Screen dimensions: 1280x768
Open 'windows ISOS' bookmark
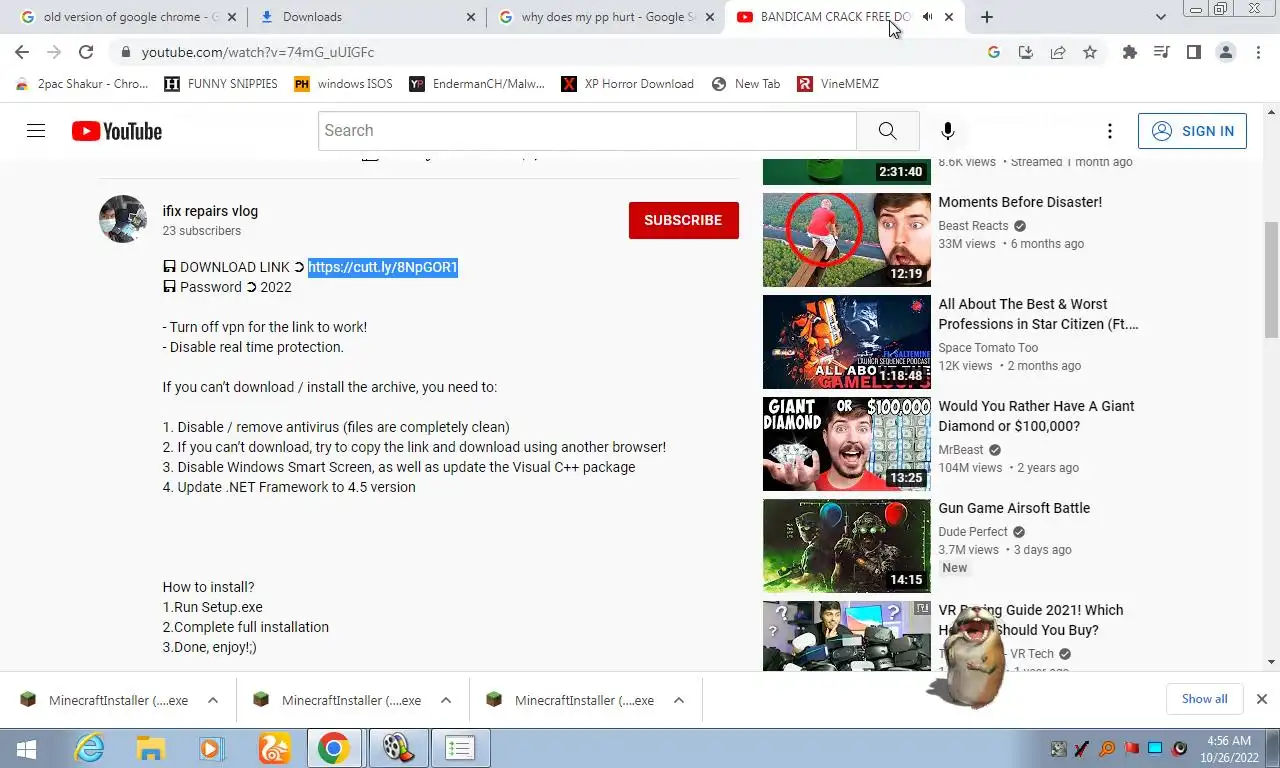click(343, 84)
